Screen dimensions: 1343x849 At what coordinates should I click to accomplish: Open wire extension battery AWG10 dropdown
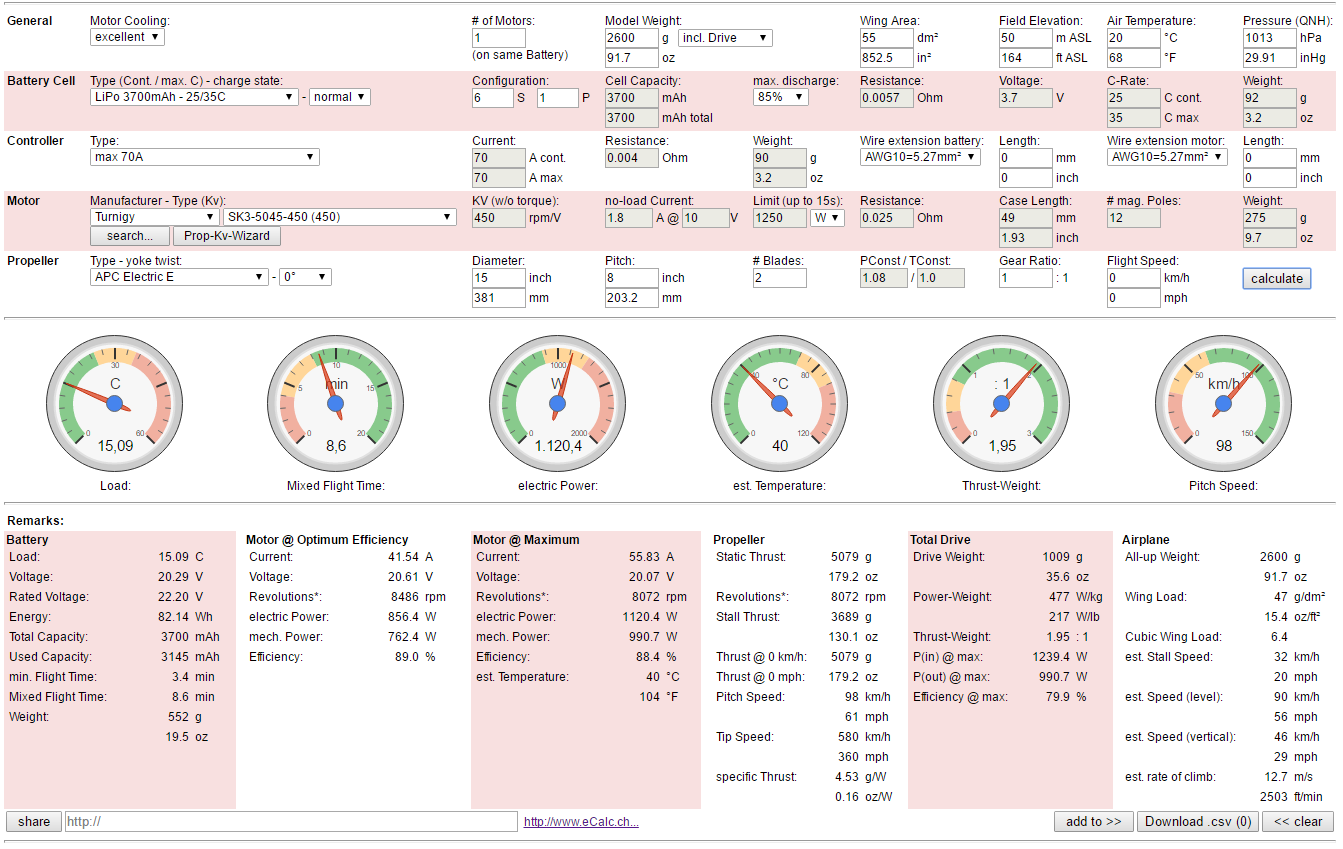(920, 157)
